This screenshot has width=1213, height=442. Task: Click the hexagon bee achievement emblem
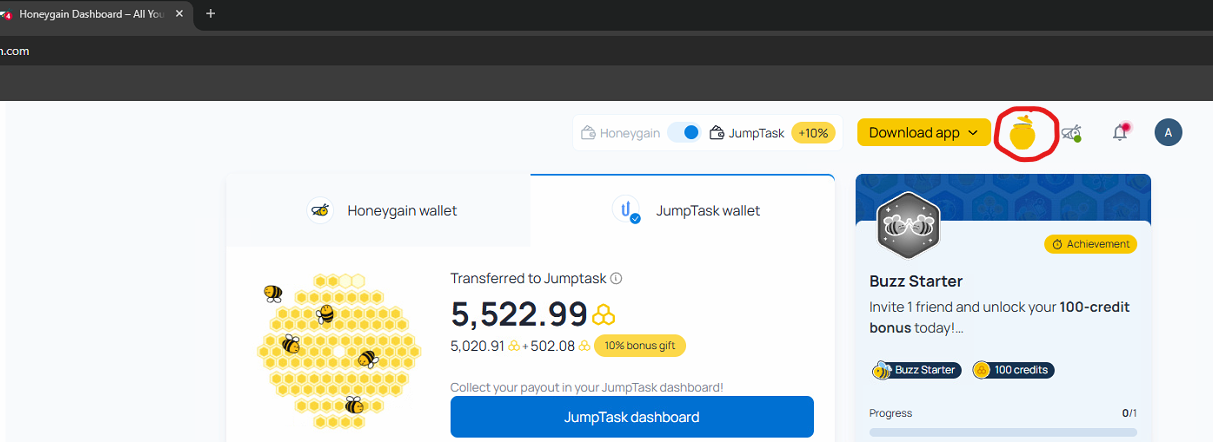tap(907, 225)
